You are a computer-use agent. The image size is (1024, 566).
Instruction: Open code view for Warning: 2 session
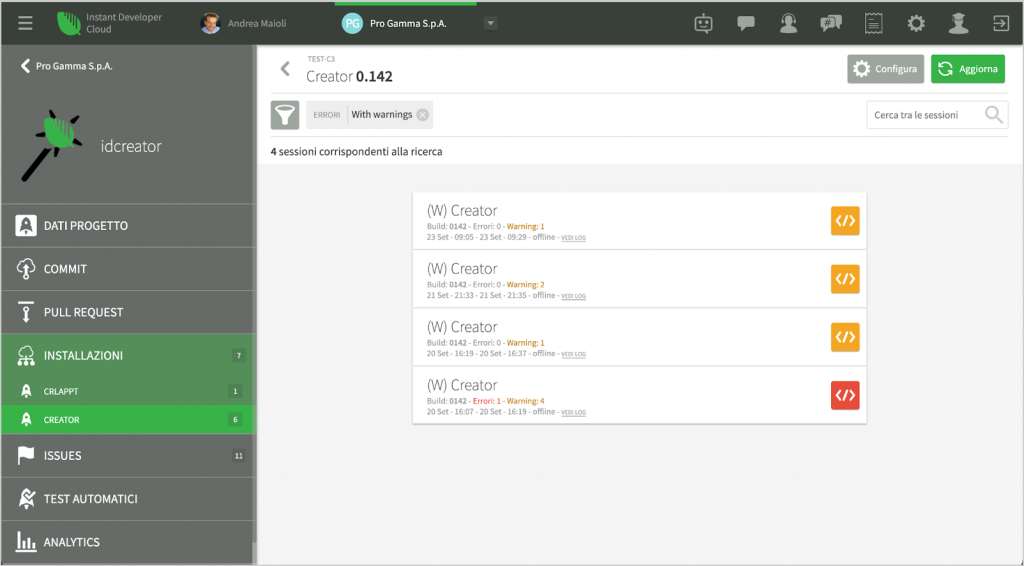click(845, 279)
